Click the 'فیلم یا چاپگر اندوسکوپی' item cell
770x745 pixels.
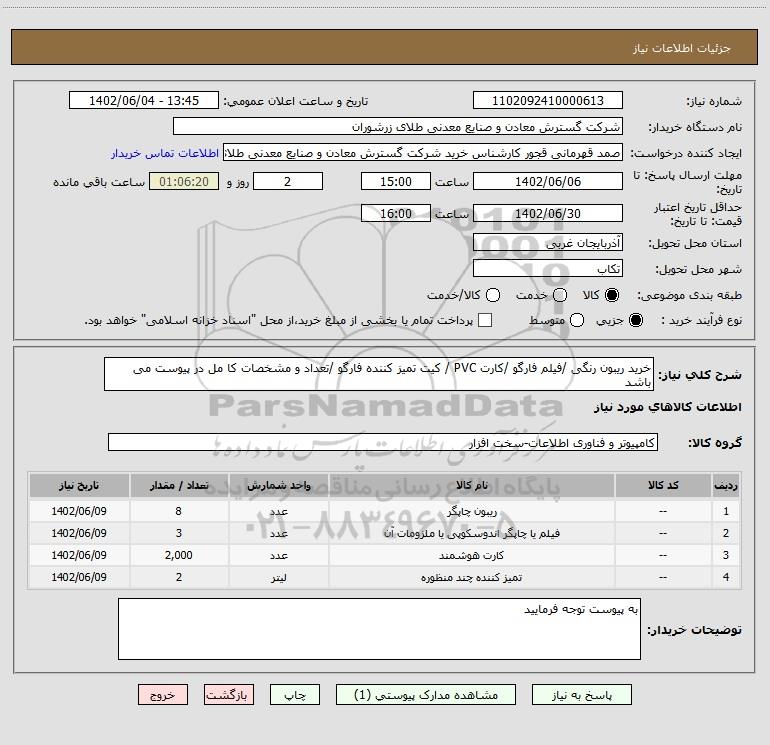(x=471, y=533)
